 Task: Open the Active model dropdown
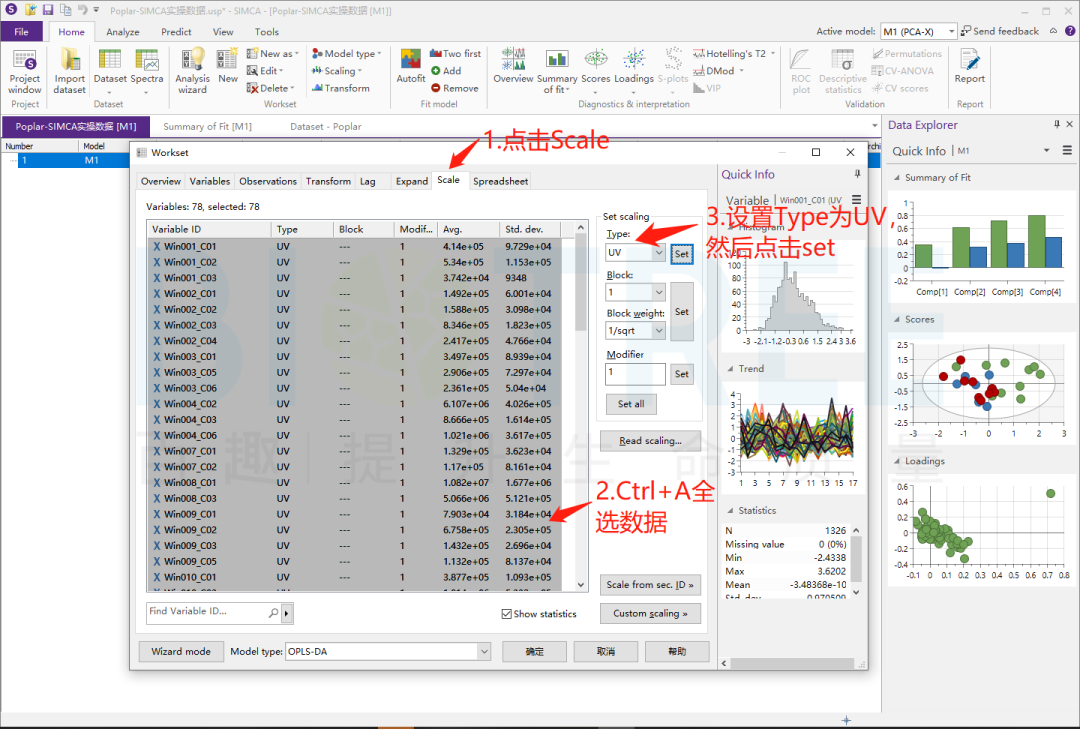coord(950,32)
